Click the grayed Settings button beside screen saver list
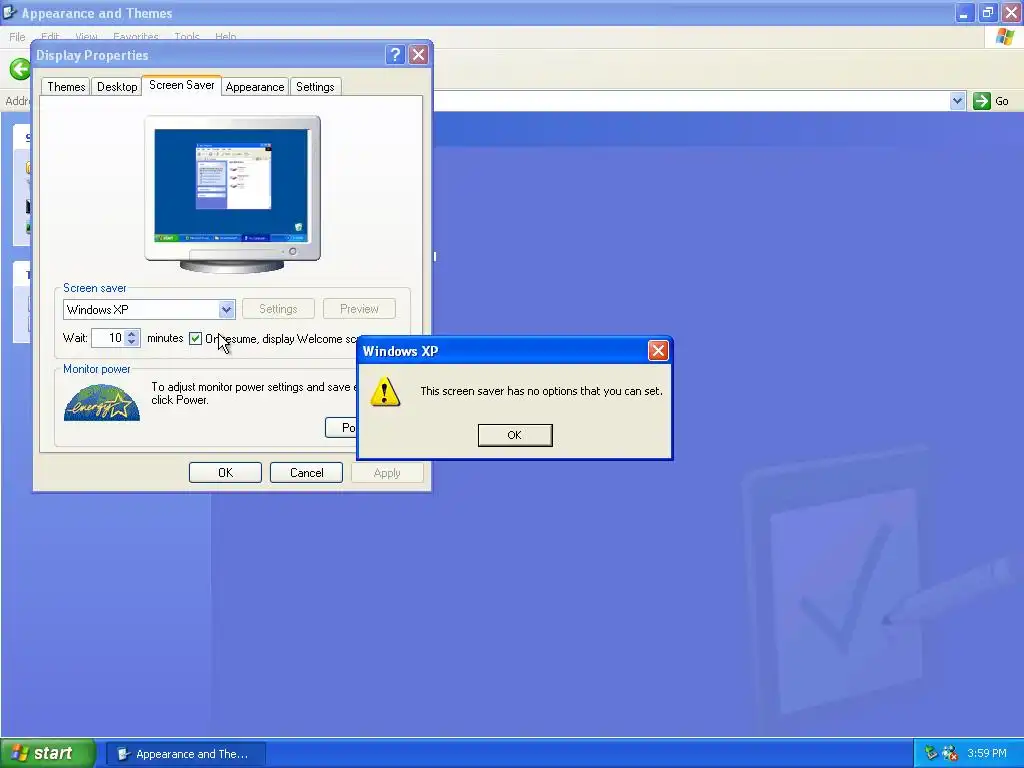The height and width of the screenshot is (768, 1024). (278, 309)
